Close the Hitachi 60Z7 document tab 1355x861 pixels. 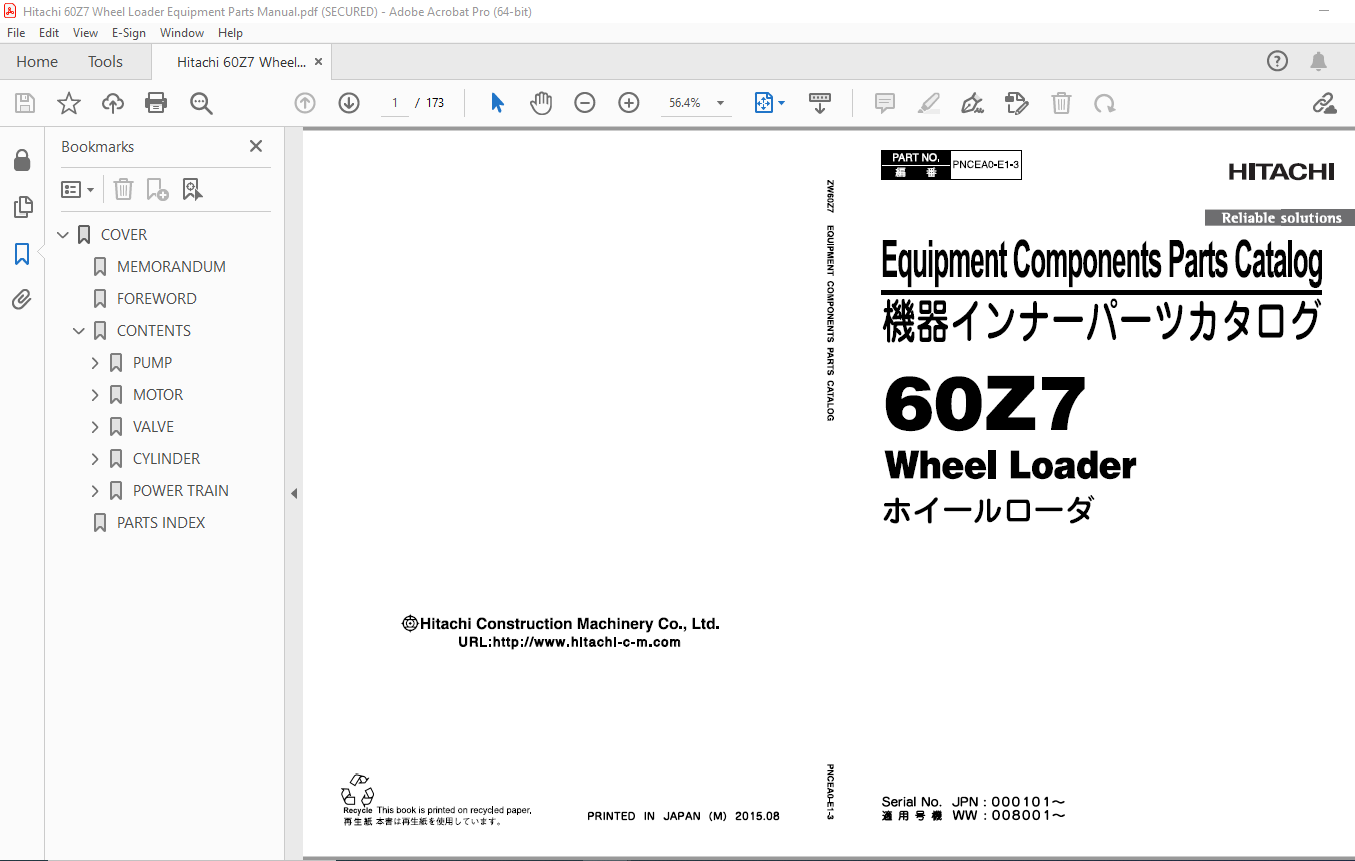coord(318,62)
